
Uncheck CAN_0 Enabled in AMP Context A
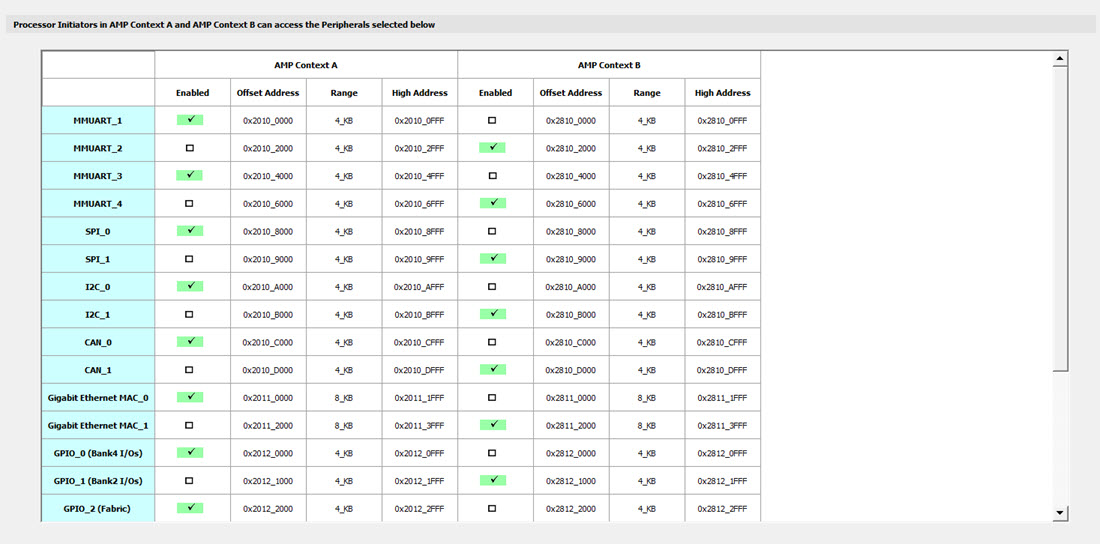[x=190, y=342]
